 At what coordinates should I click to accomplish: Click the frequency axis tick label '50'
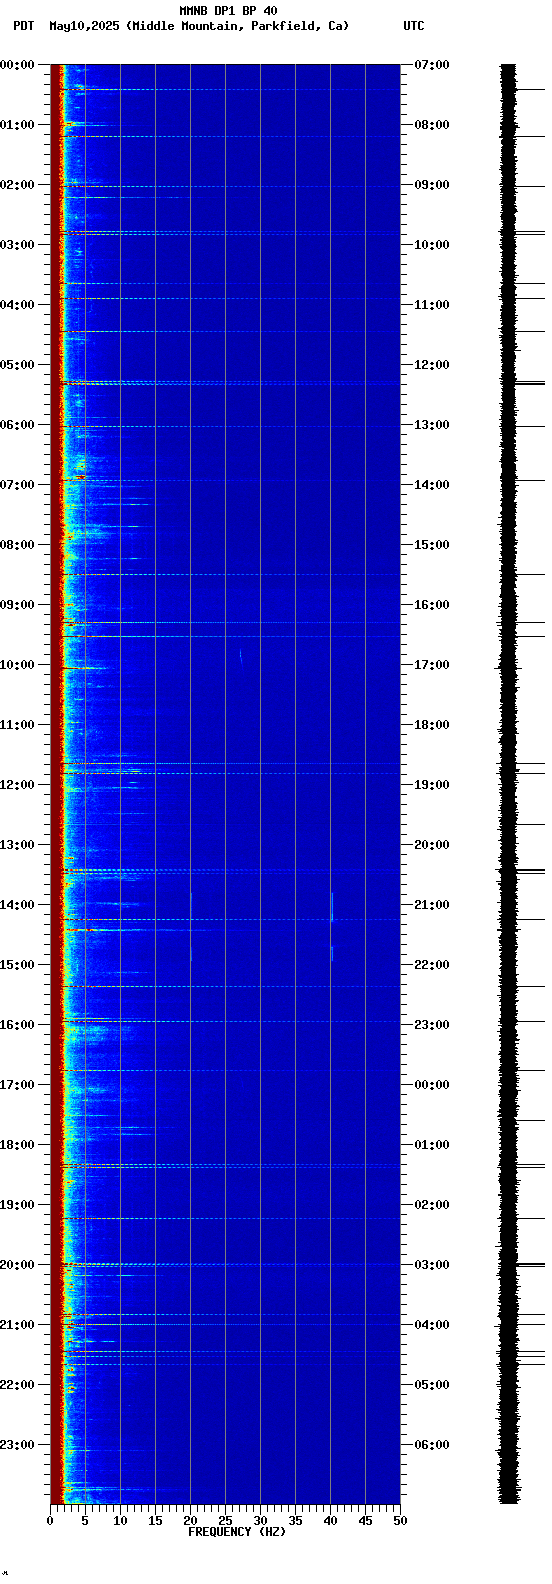(x=400, y=1521)
